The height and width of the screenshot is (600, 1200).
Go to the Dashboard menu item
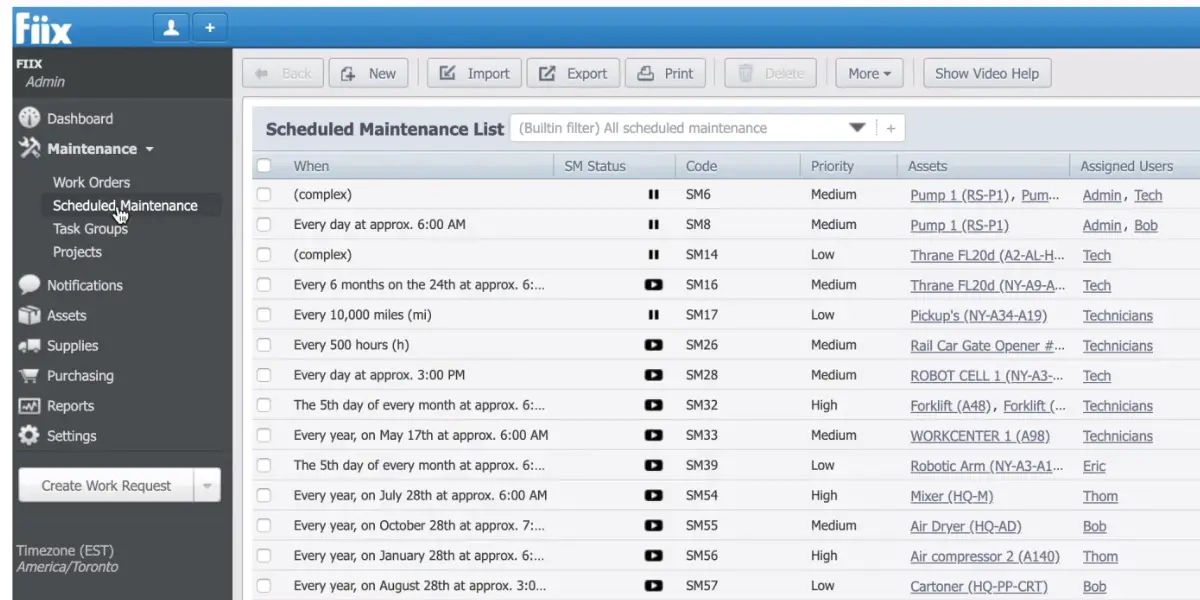(80, 118)
